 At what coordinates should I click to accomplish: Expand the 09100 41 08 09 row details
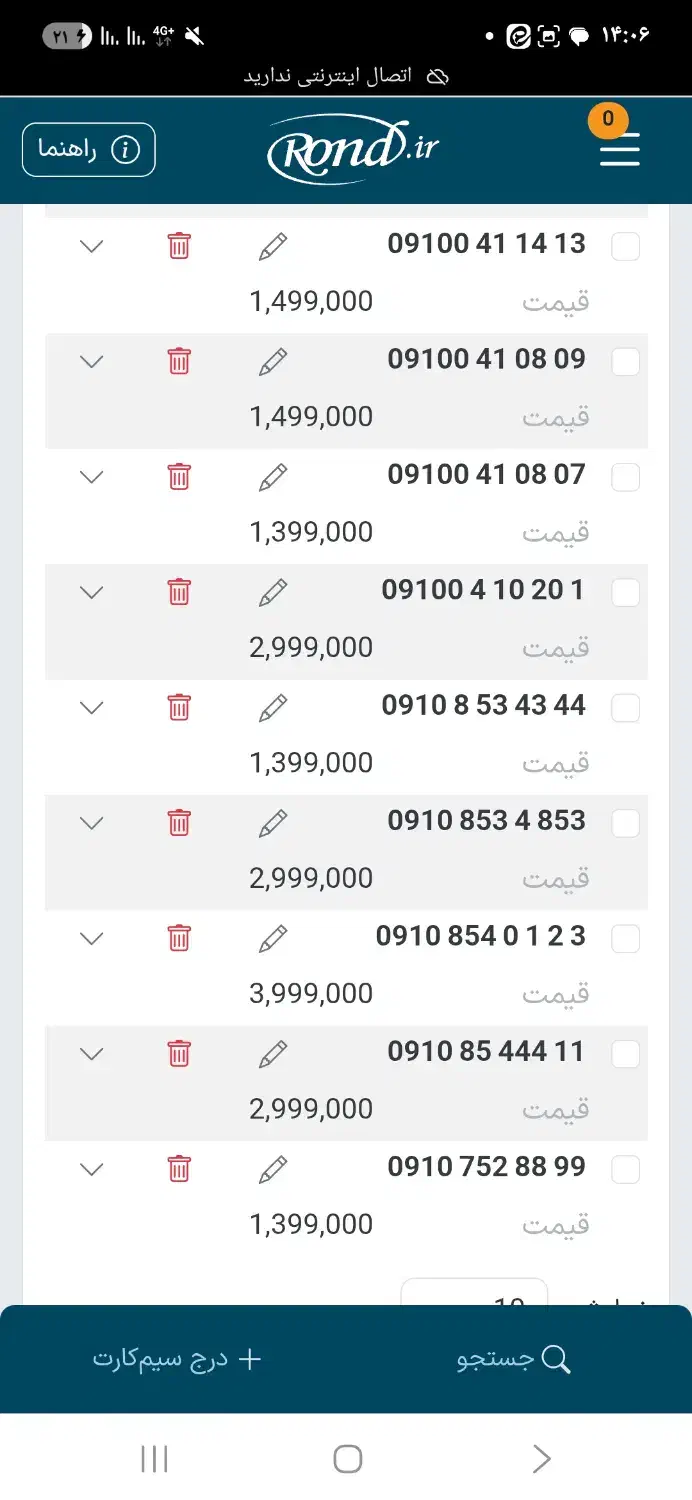pyautogui.click(x=91, y=361)
